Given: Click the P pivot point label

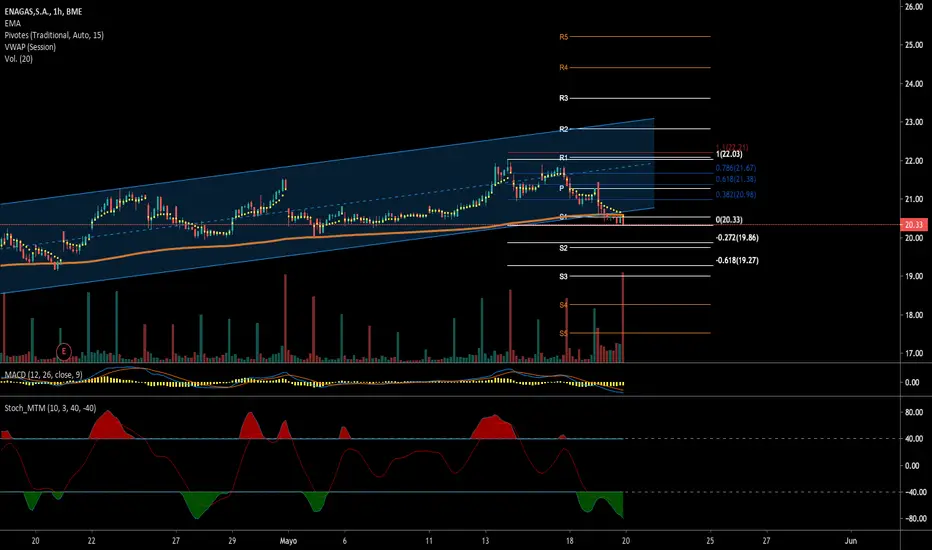Looking at the screenshot, I should [x=562, y=188].
